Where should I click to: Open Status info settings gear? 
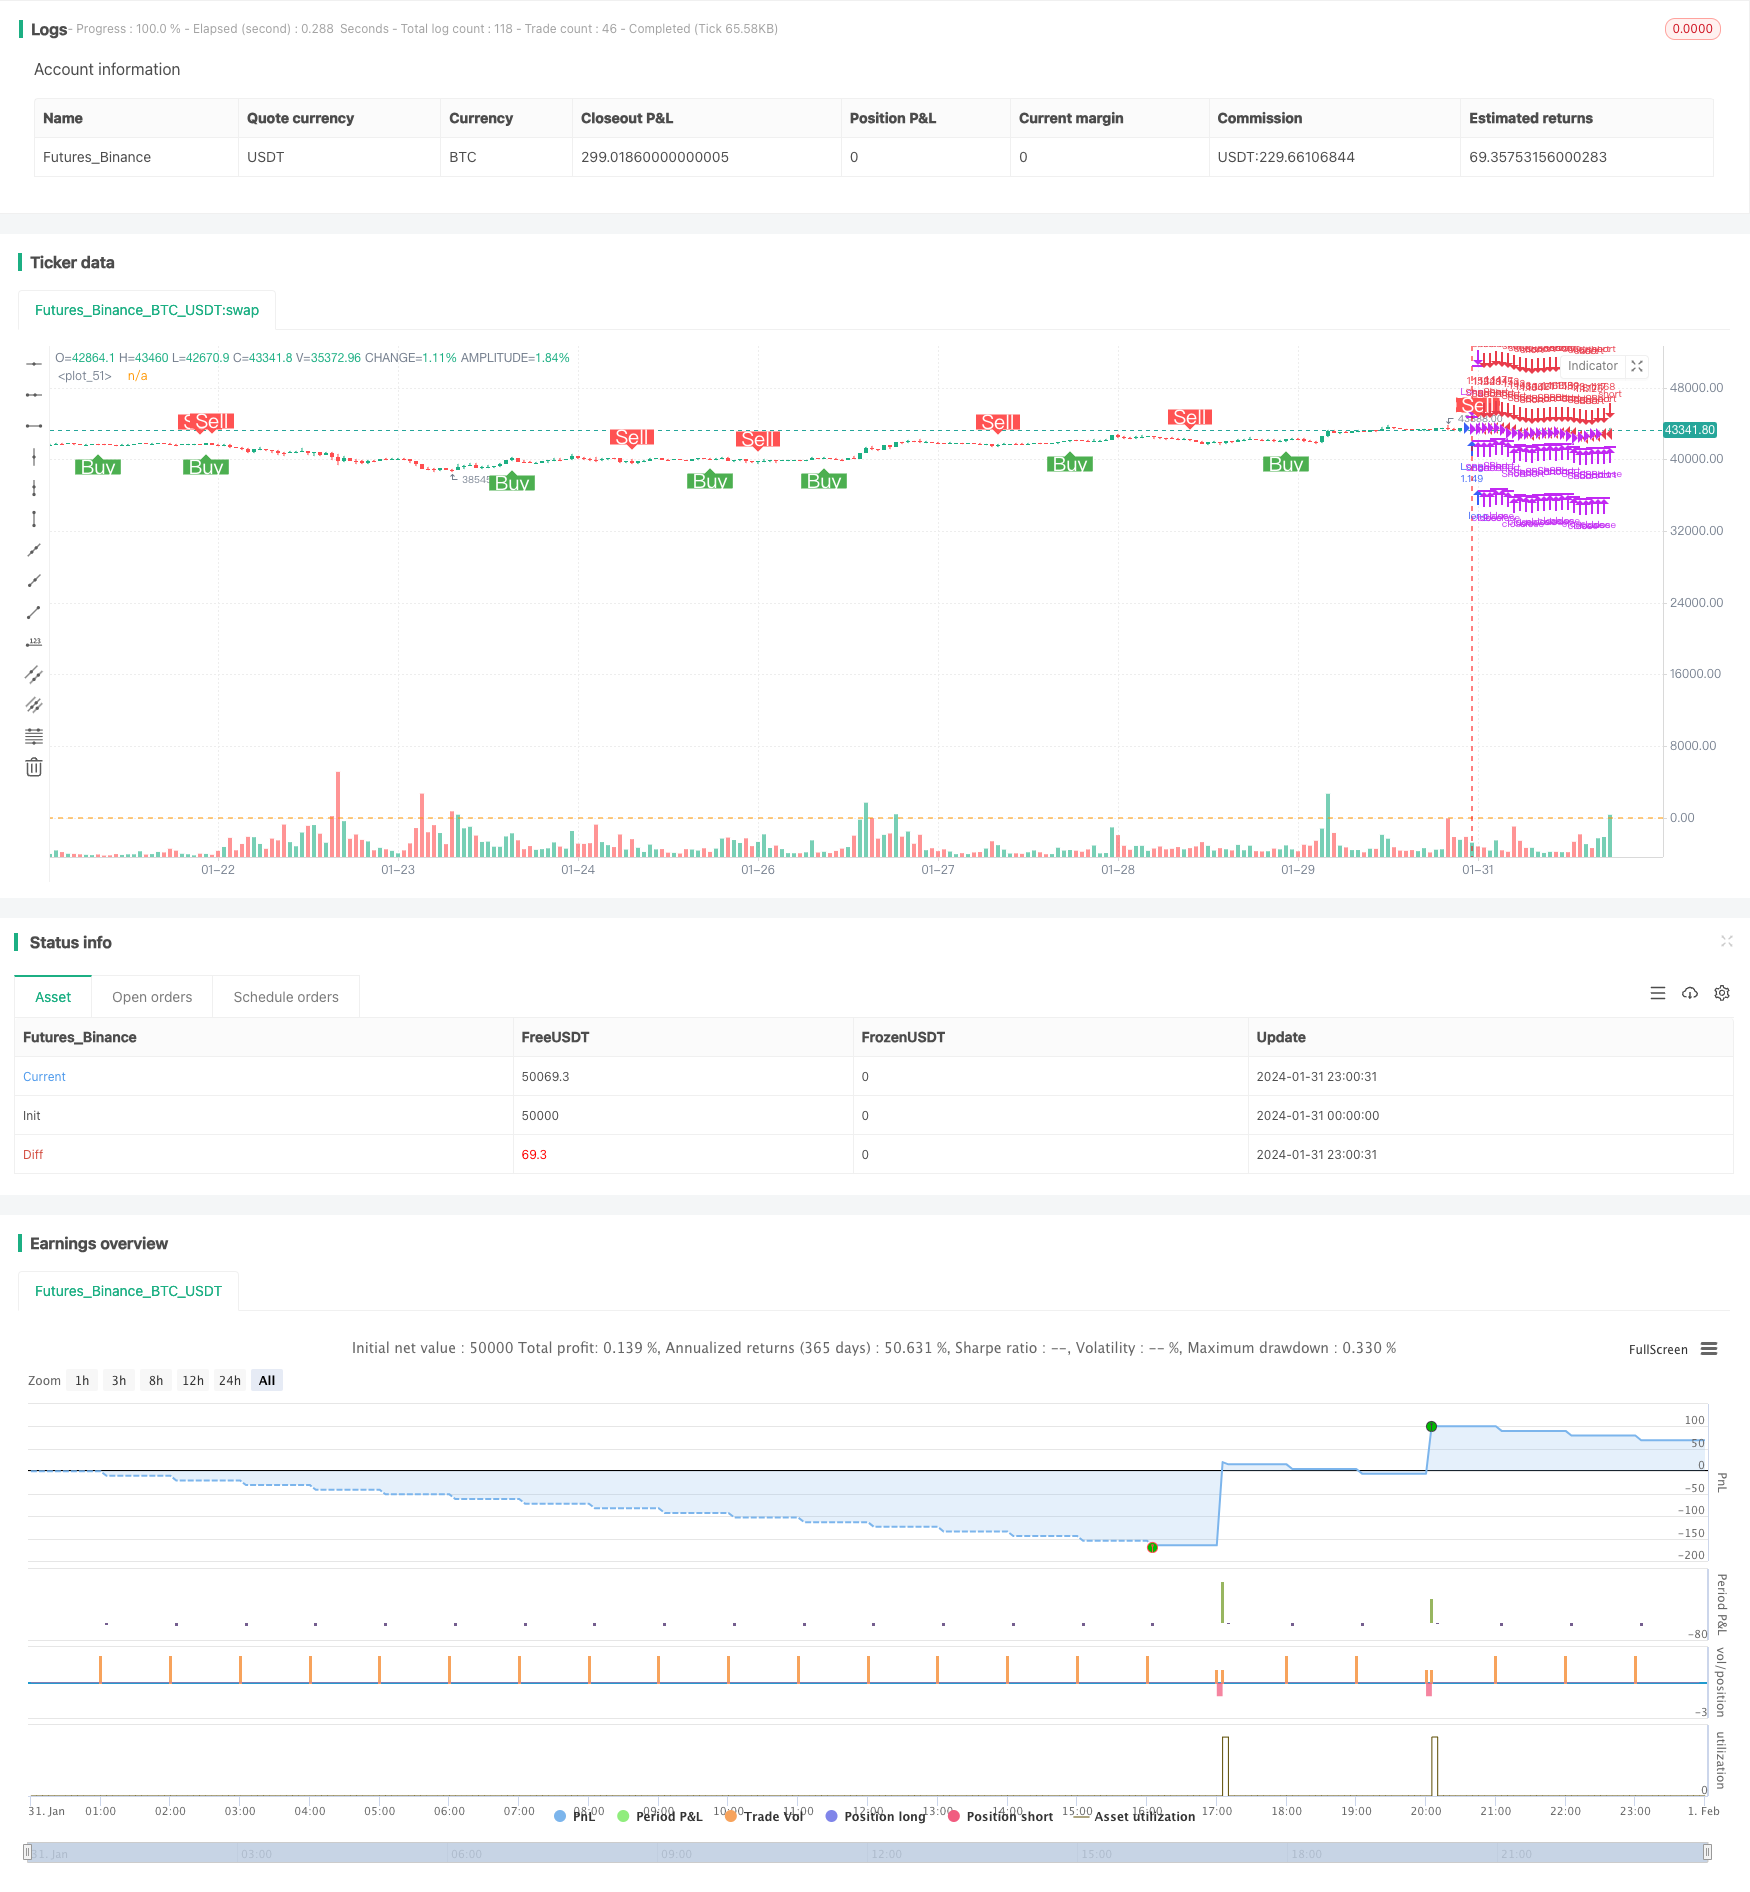click(1722, 993)
